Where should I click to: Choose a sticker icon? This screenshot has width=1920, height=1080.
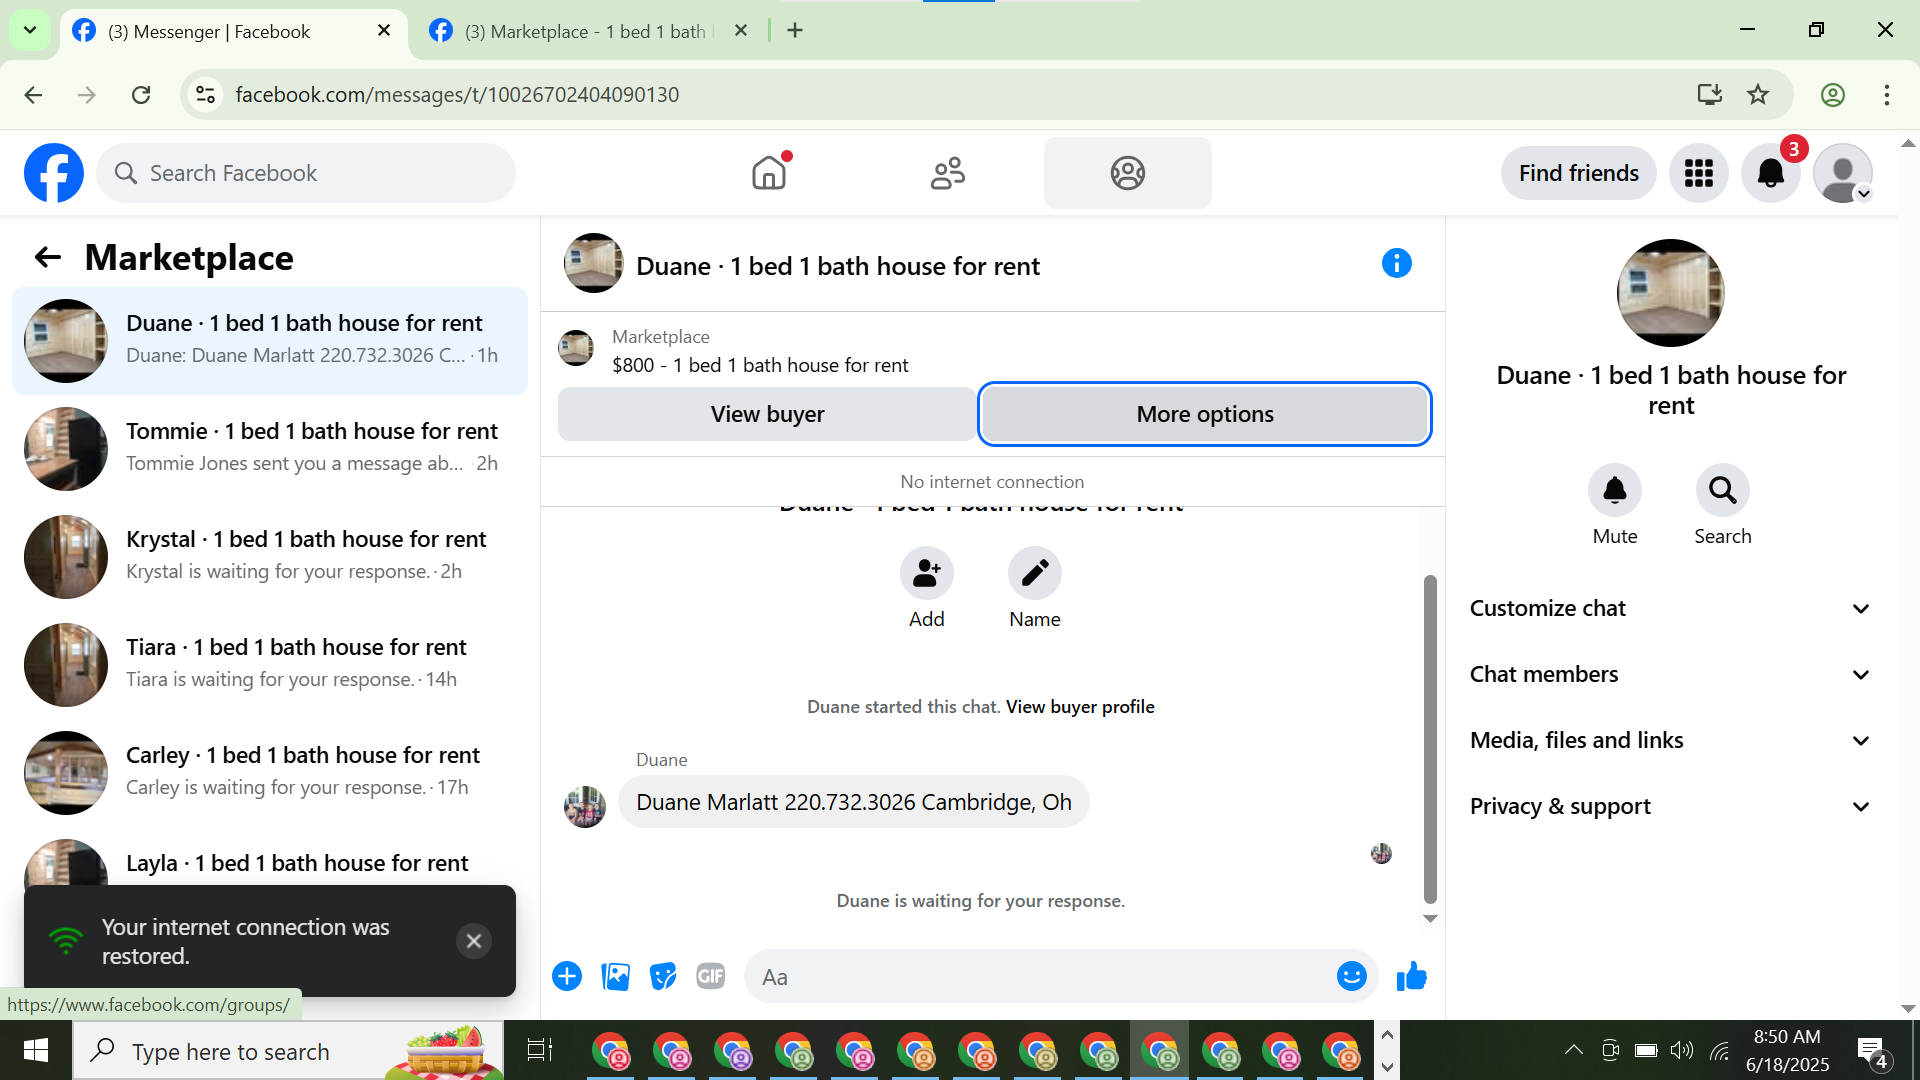click(662, 976)
